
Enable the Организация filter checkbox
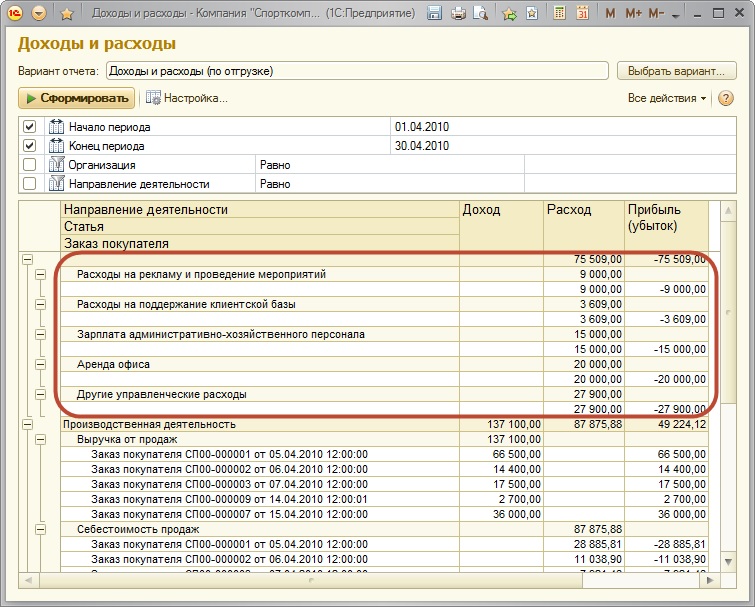coord(29,165)
